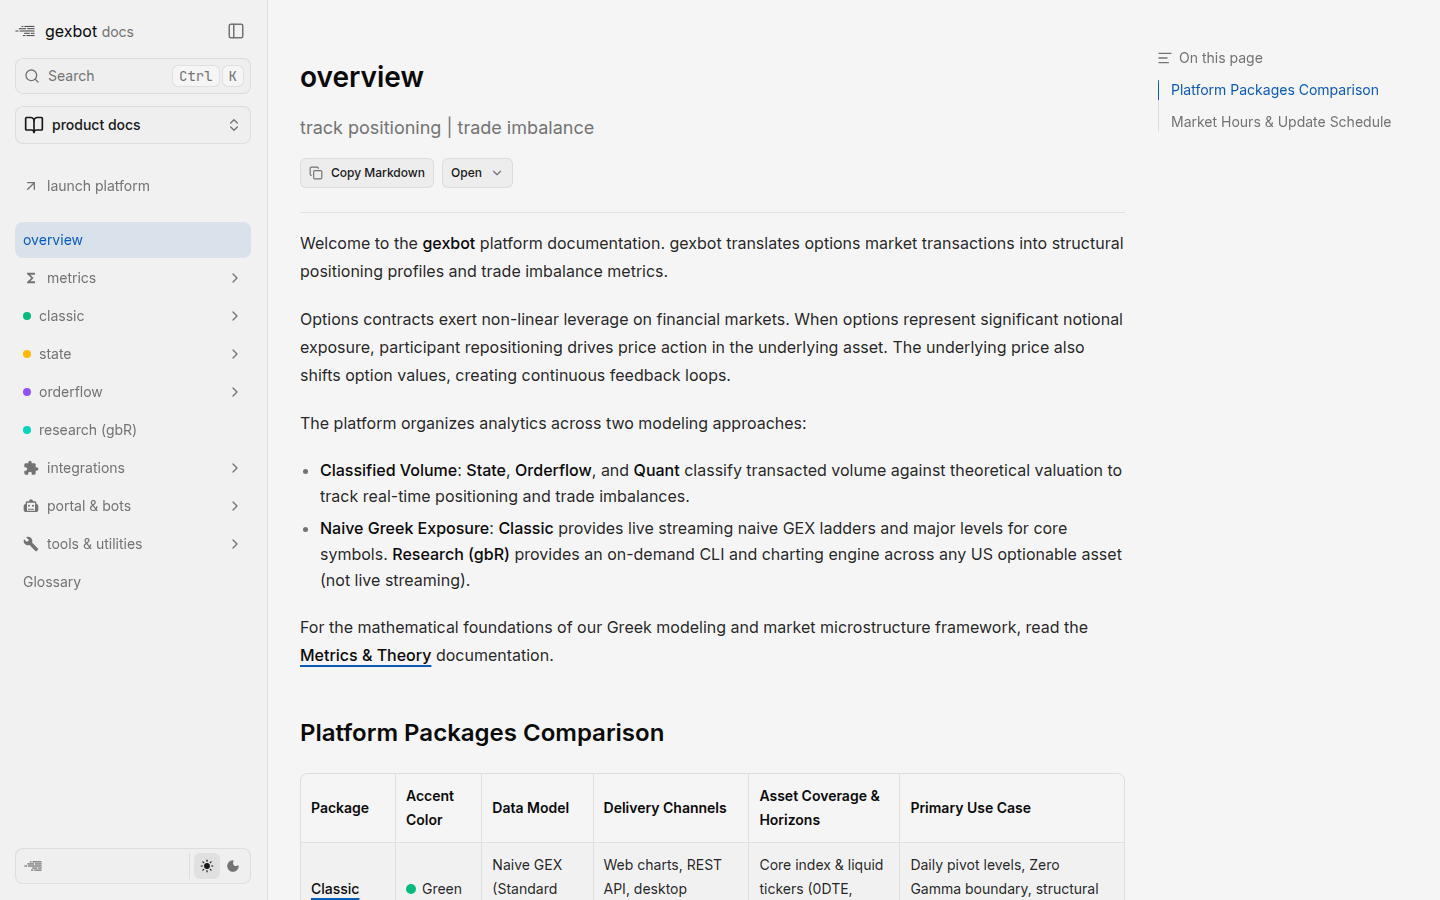Screen dimensions: 1440x900
Task: Expand the orderflow section chevron
Action: pos(235,392)
